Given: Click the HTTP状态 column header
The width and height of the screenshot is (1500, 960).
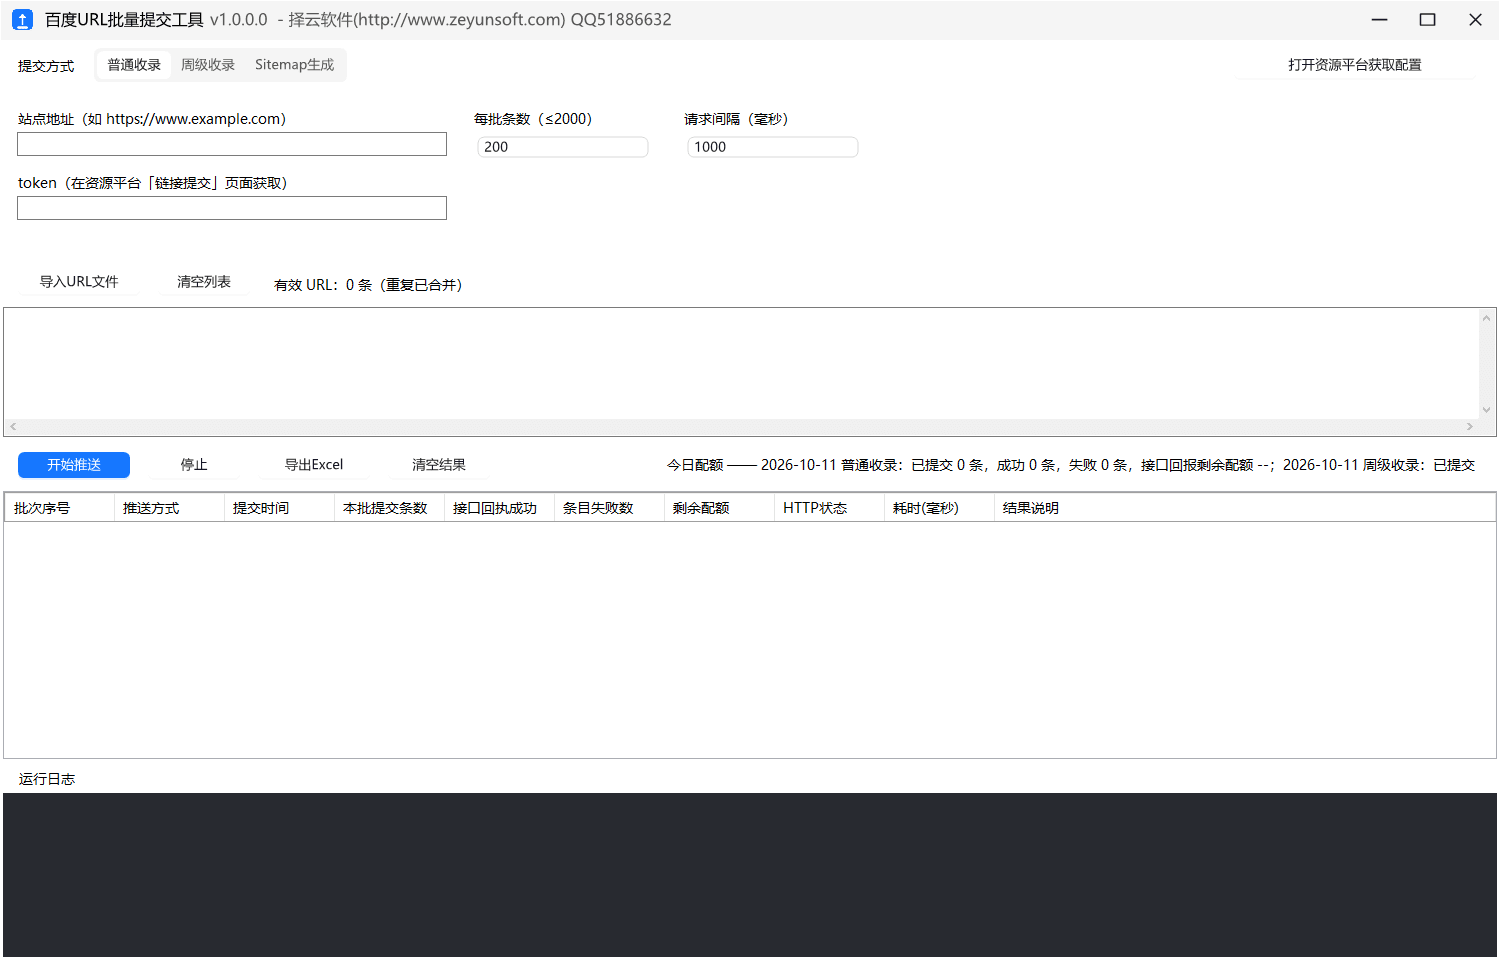Looking at the screenshot, I should (x=830, y=508).
